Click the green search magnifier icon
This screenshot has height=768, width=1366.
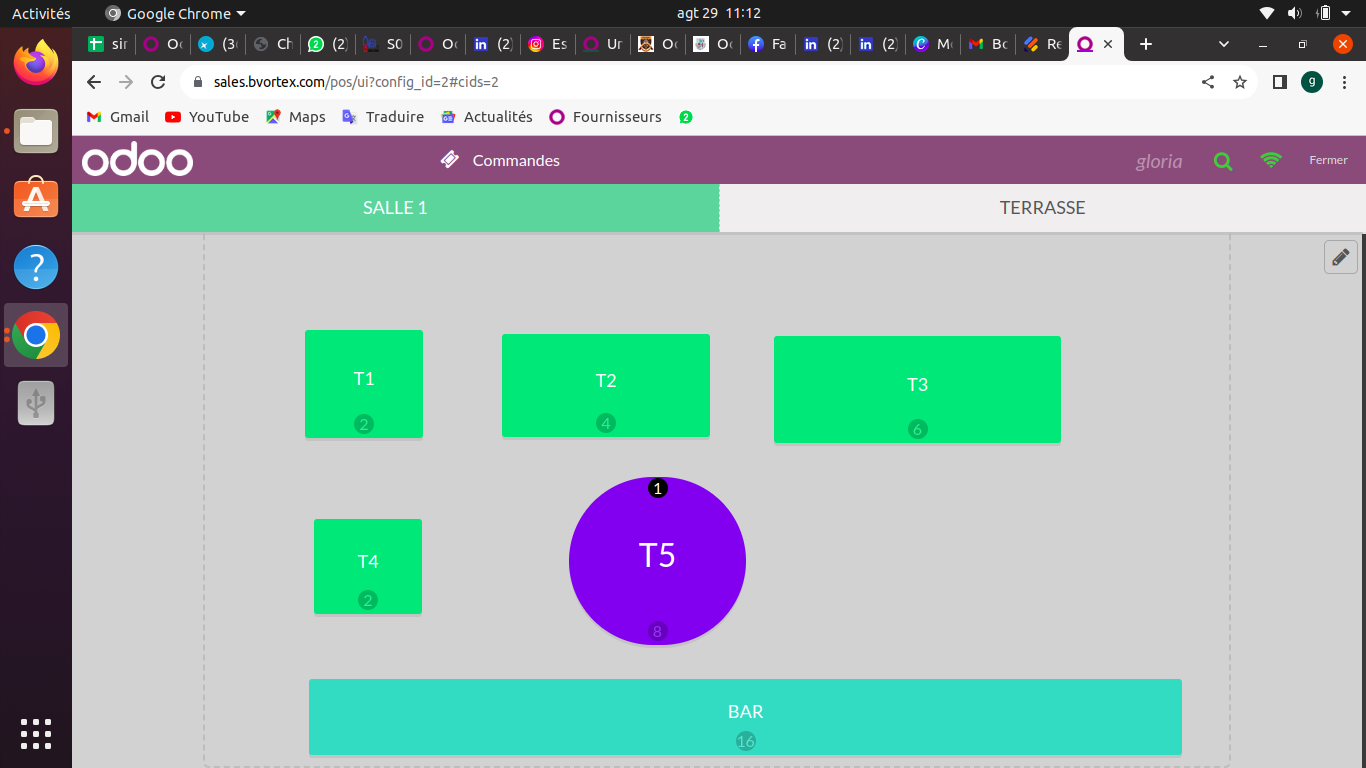[x=1222, y=161]
